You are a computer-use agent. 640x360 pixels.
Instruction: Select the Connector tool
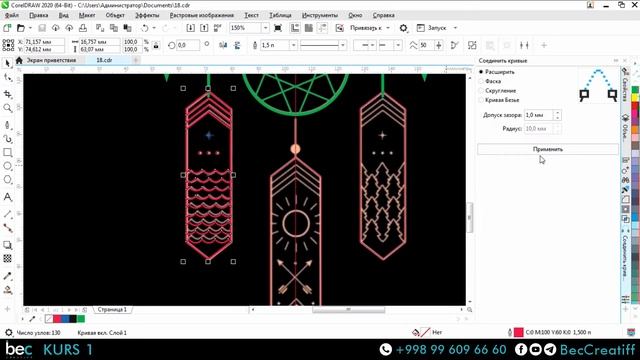[x=7, y=228]
